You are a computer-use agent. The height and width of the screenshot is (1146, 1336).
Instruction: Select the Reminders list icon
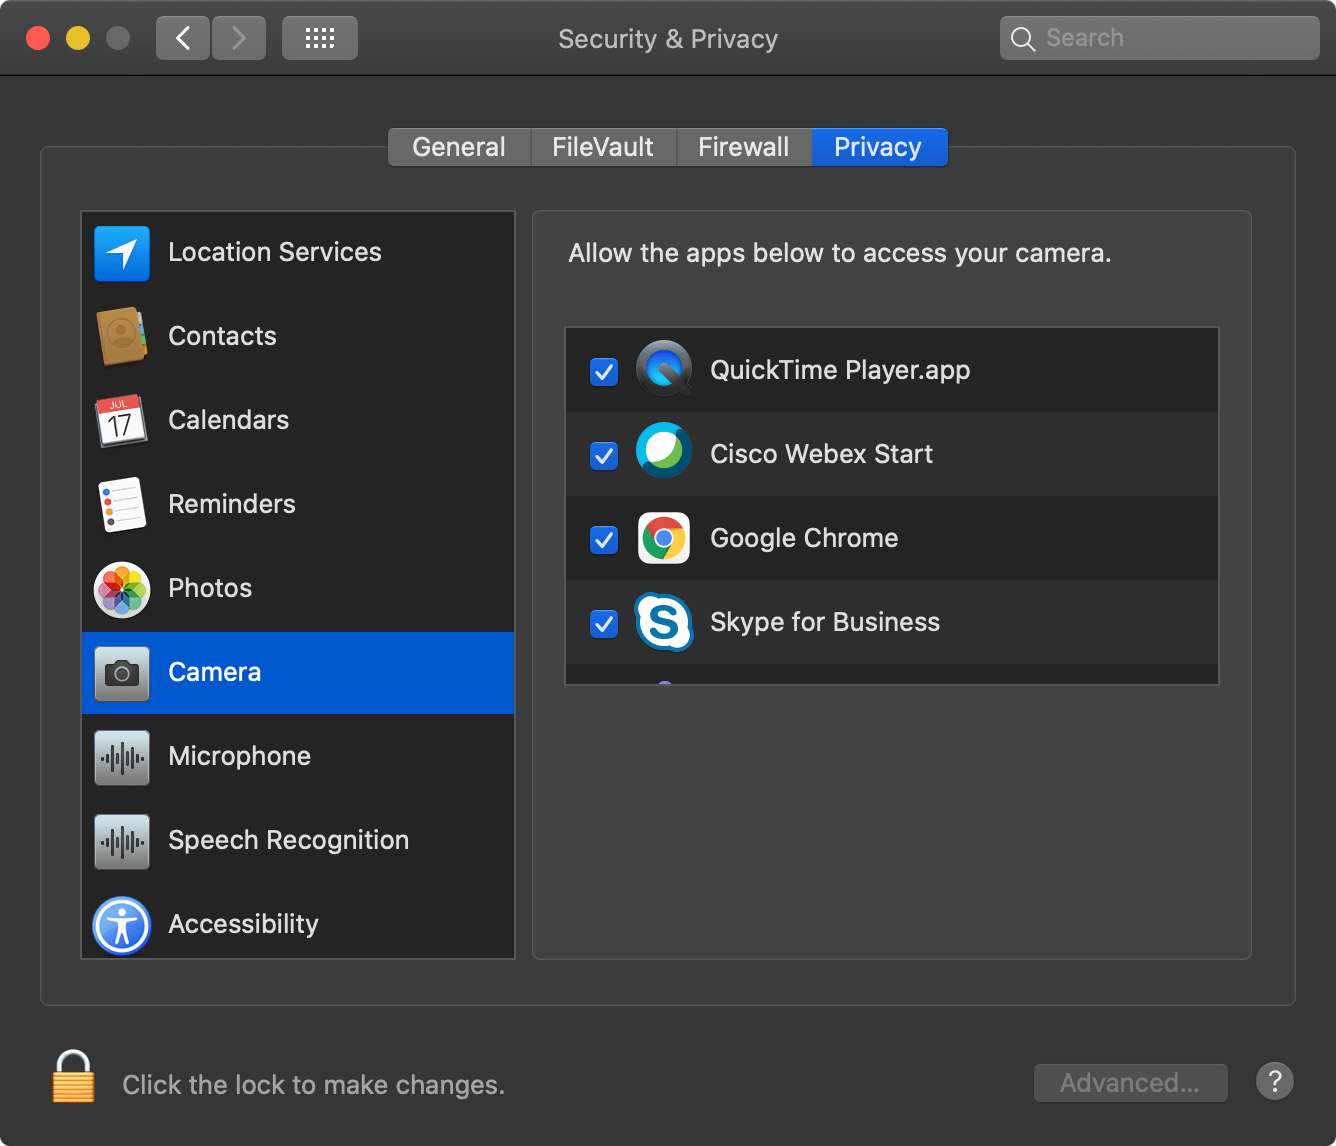(122, 505)
